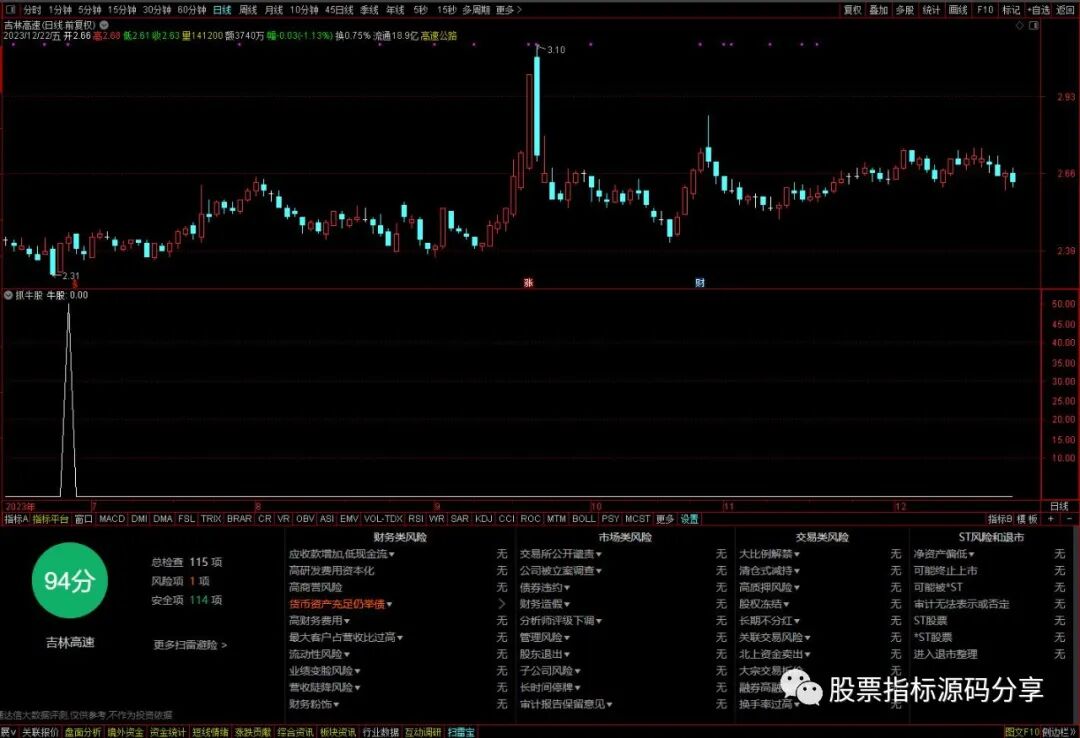This screenshot has height=738, width=1080.
Task: Open the arrow next to 货币资产充足仍举债
Action: pos(501,604)
